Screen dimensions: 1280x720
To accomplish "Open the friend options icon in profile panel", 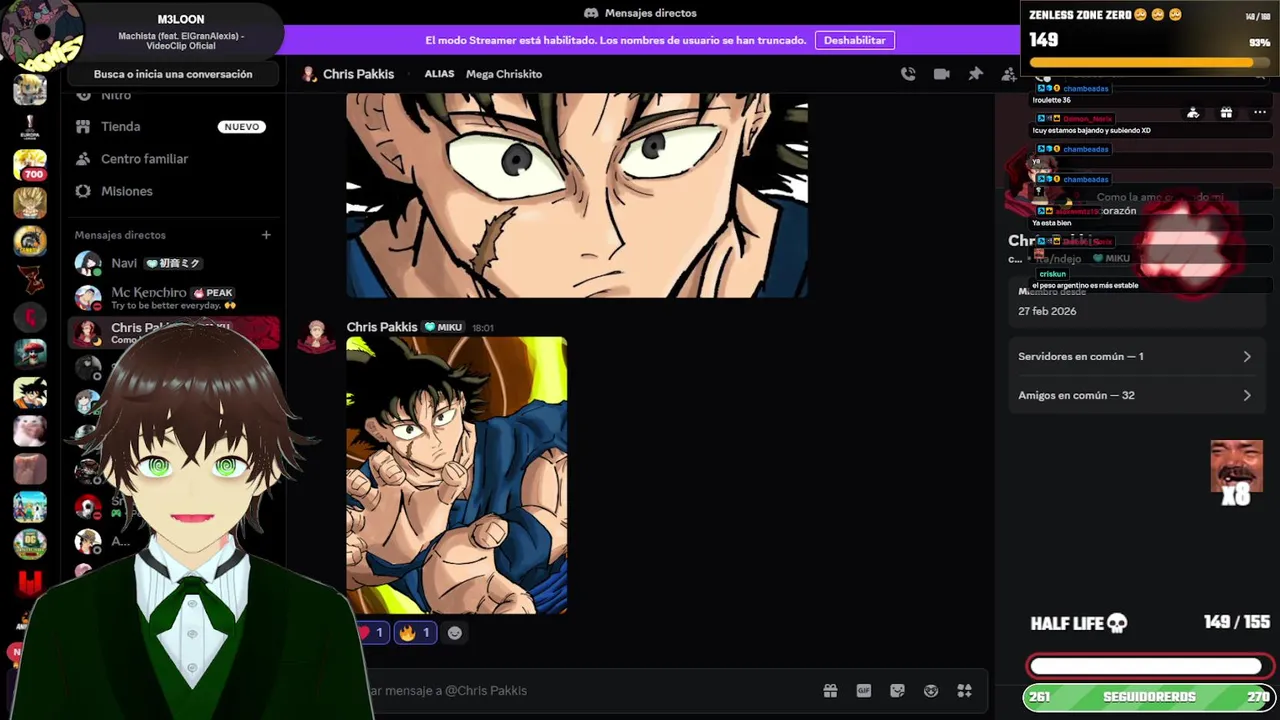I will 1193,113.
